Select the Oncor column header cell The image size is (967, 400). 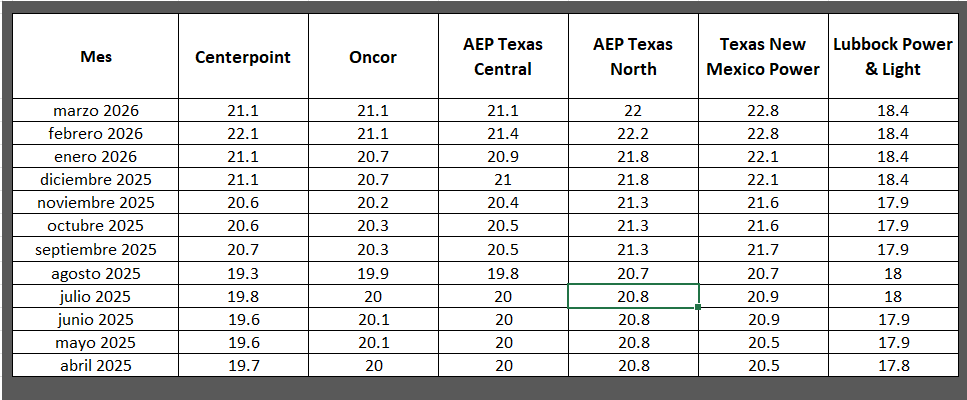point(373,57)
